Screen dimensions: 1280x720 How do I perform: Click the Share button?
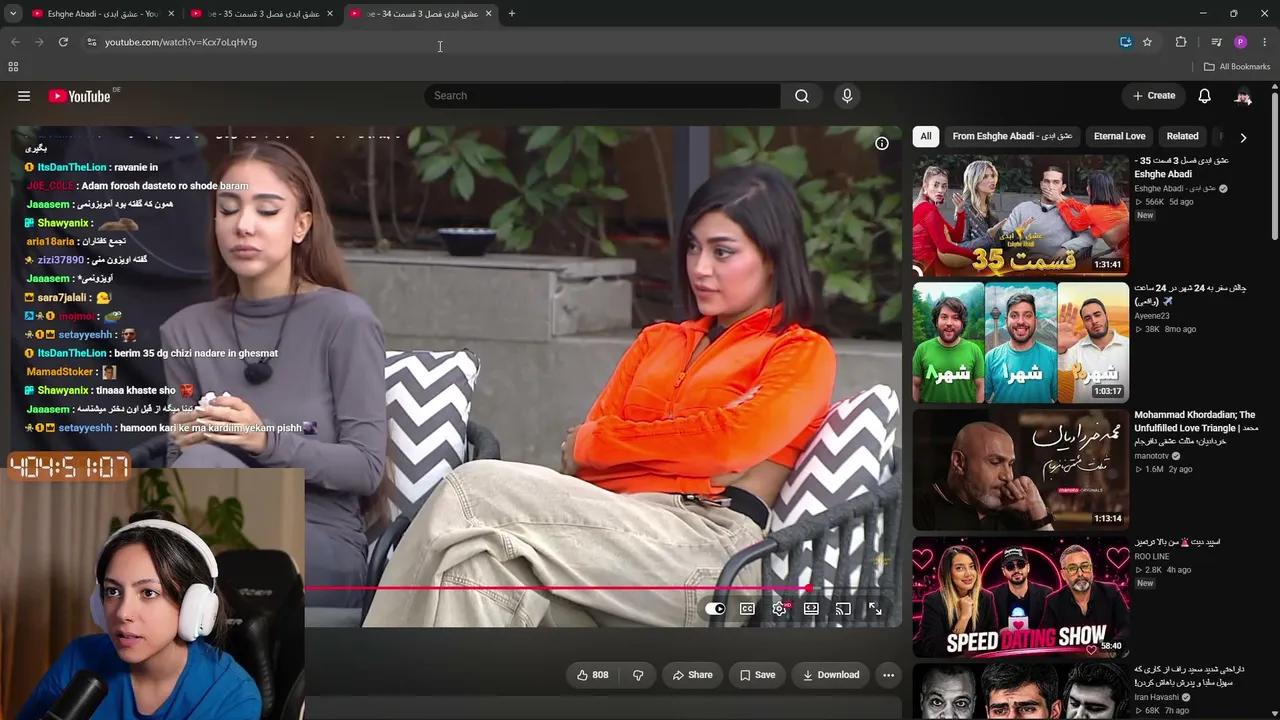(692, 675)
